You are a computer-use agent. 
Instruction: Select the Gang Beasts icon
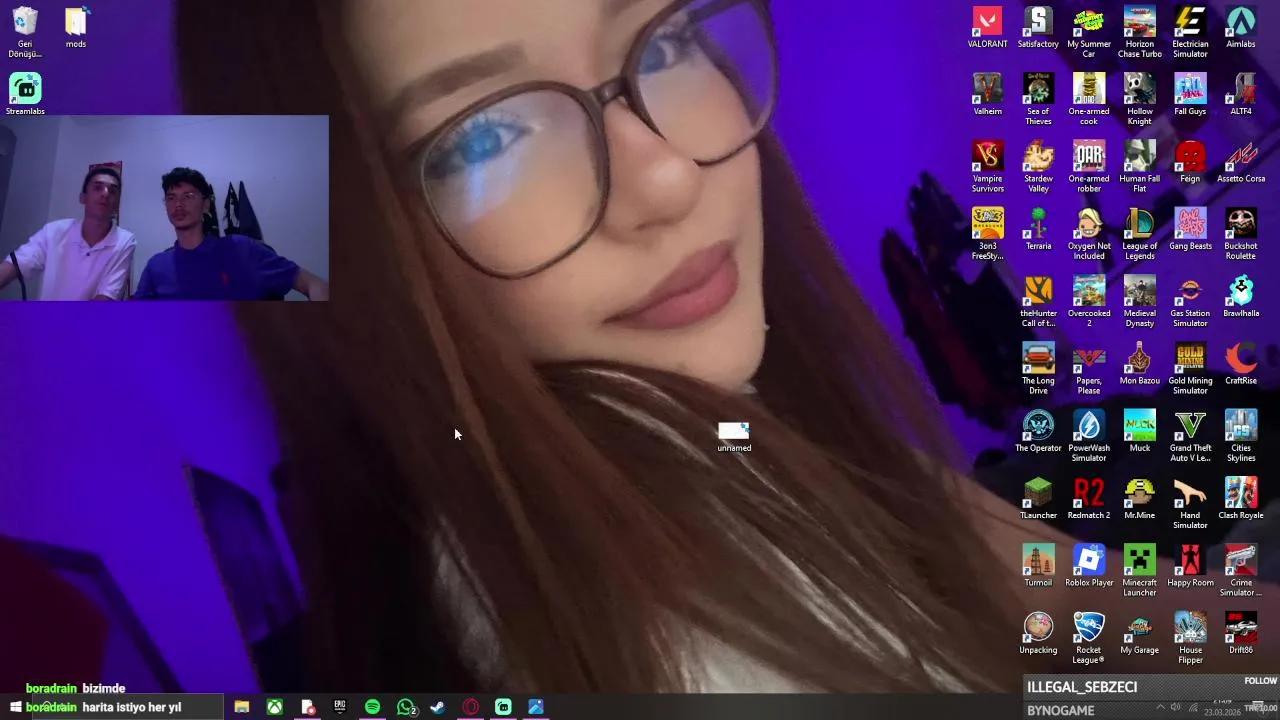pos(1190,229)
